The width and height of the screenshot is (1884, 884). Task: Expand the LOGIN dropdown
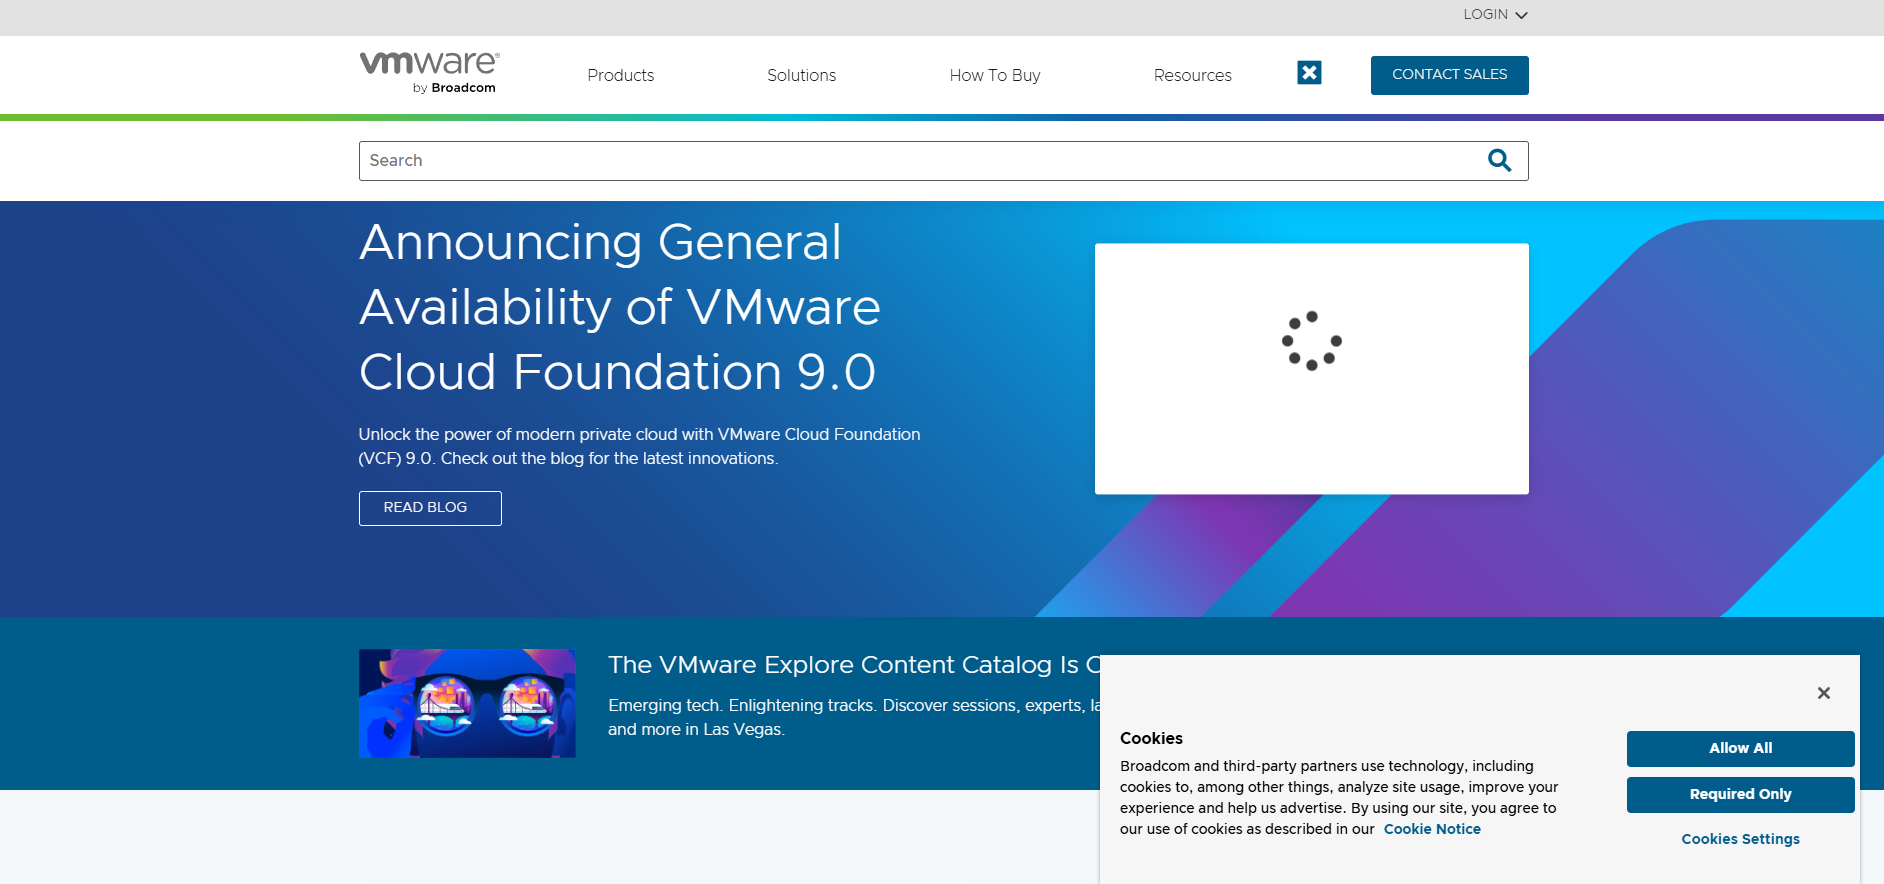pos(1495,14)
